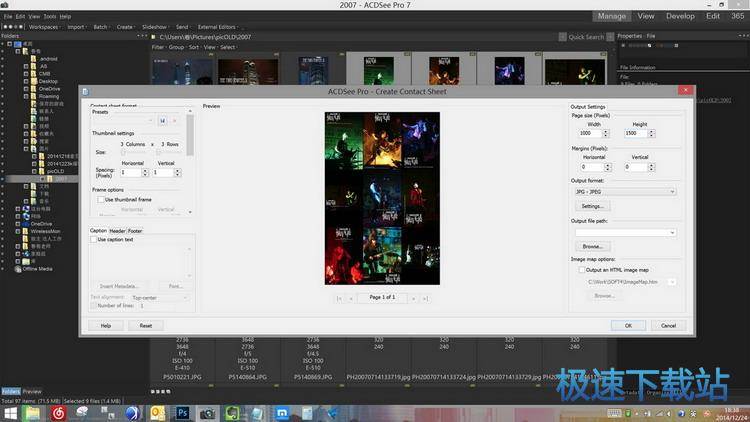The width and height of the screenshot is (750, 422).
Task: Switch to the Header tab
Action: point(117,230)
